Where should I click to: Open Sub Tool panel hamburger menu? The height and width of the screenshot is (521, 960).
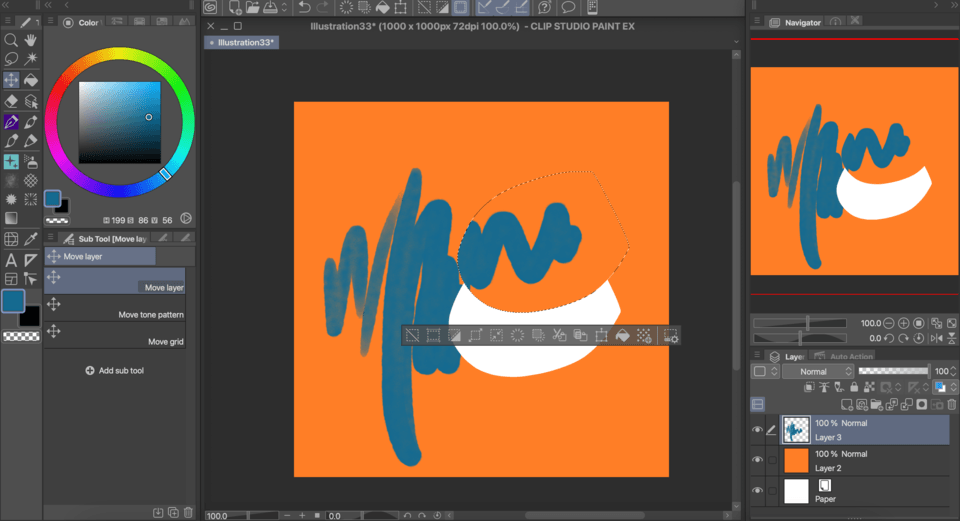(x=51, y=238)
